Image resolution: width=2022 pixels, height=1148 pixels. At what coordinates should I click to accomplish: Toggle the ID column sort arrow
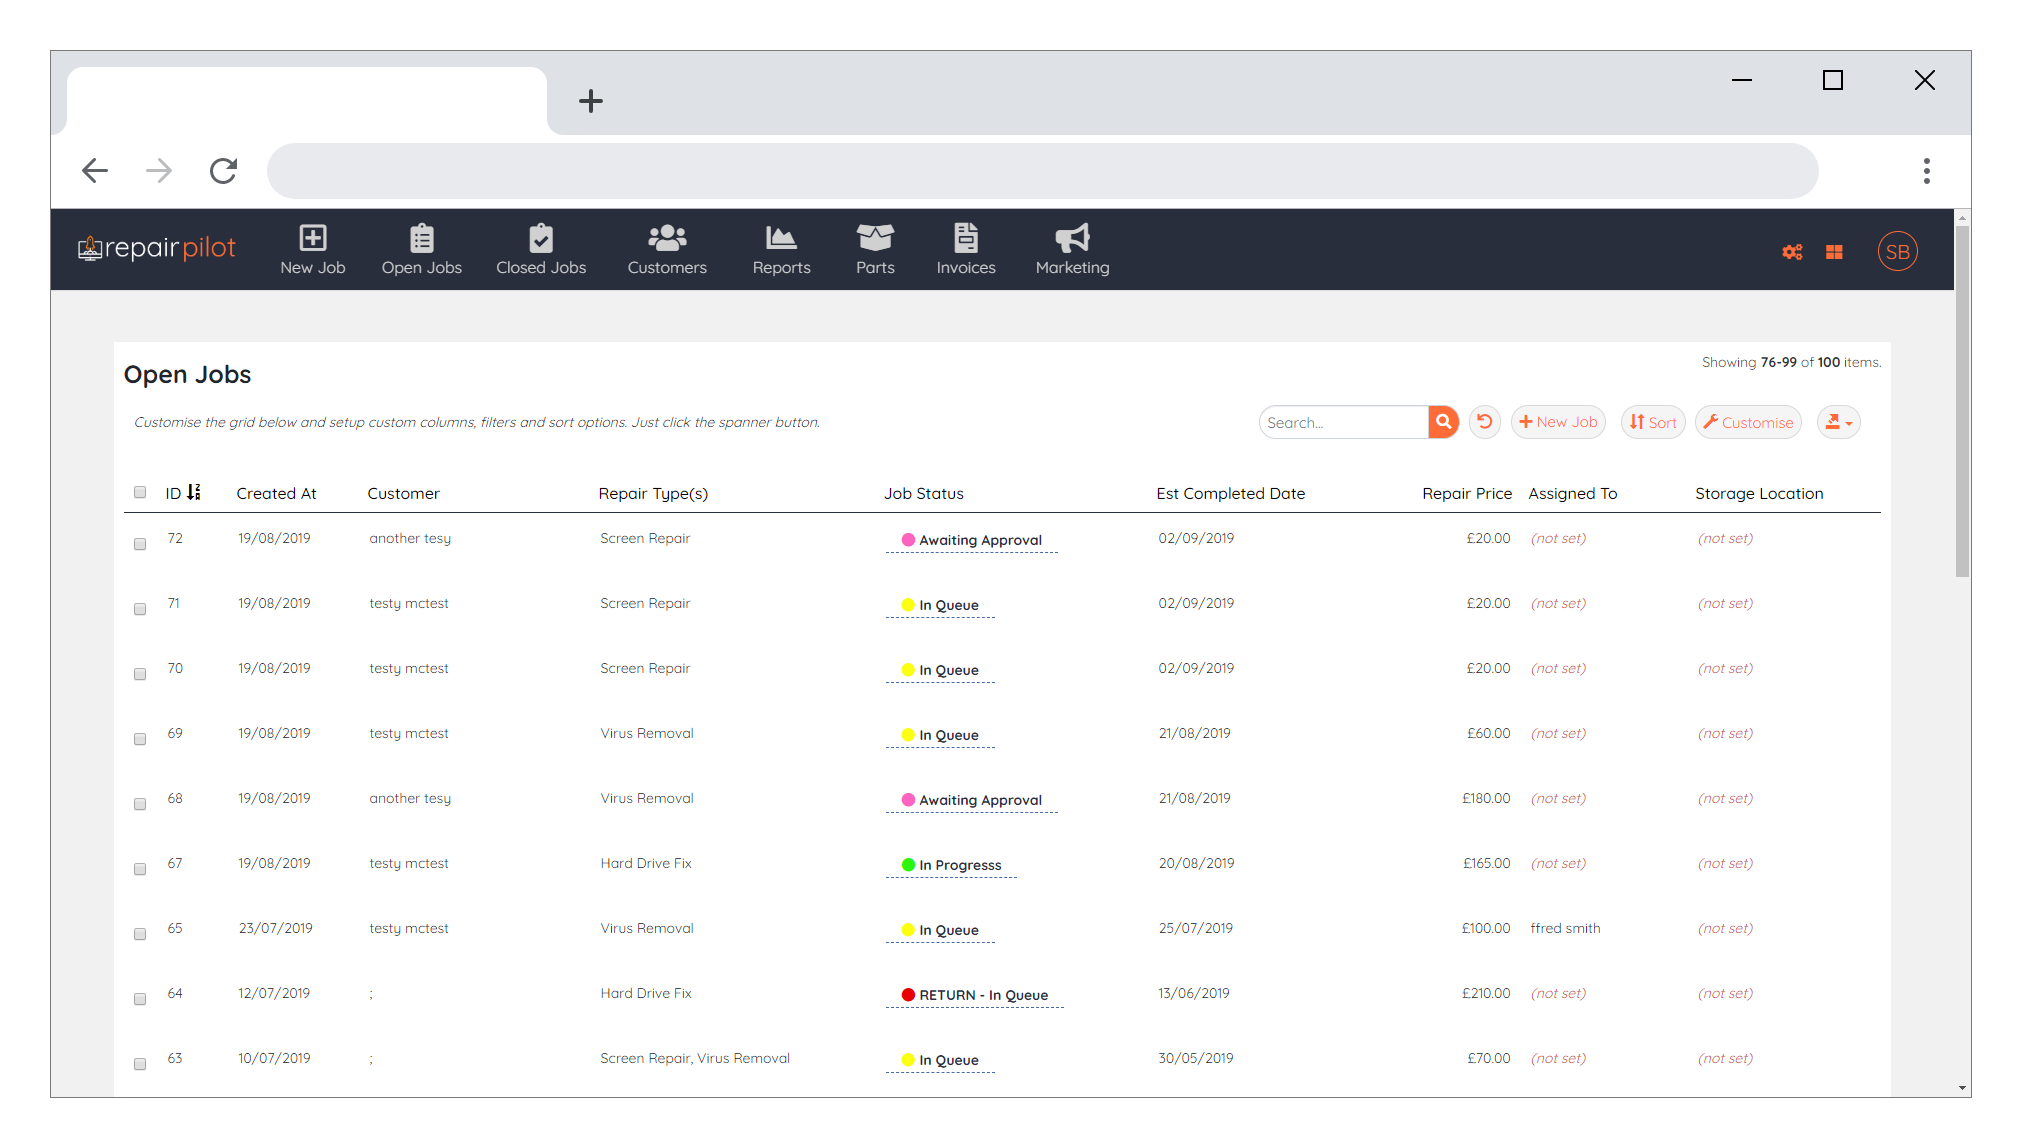[x=194, y=492]
